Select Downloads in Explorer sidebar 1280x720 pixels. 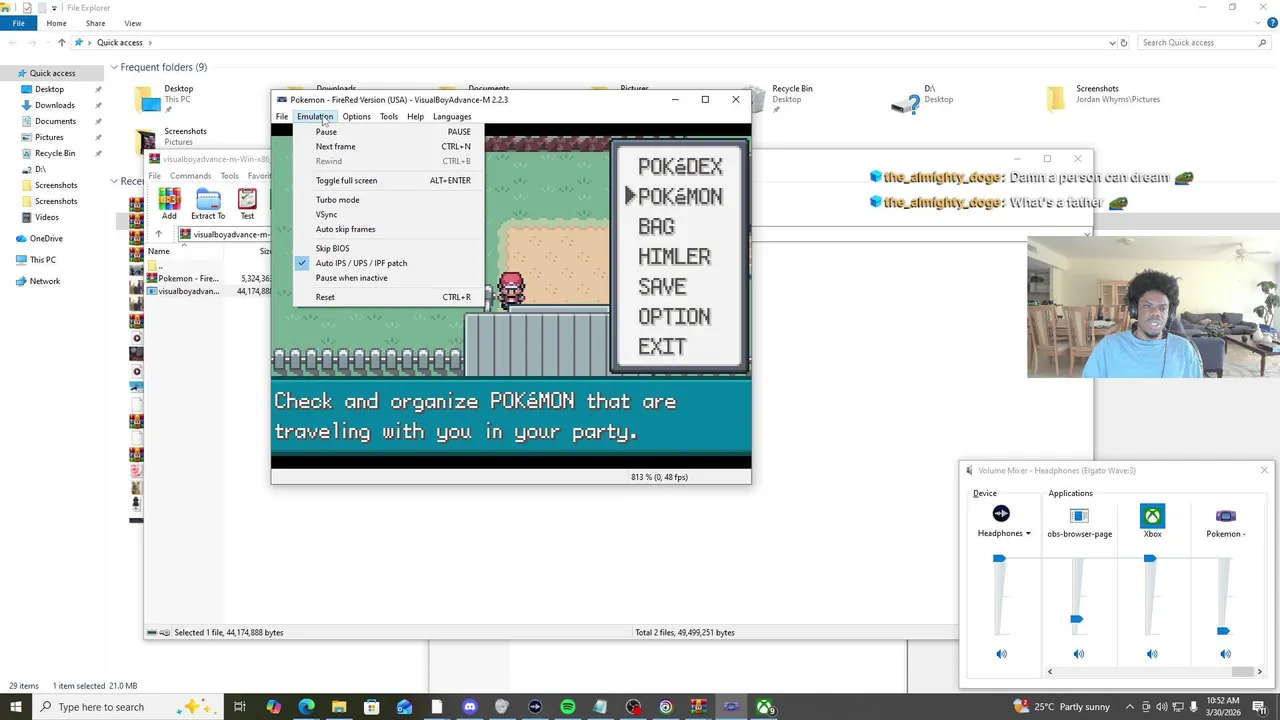point(55,105)
